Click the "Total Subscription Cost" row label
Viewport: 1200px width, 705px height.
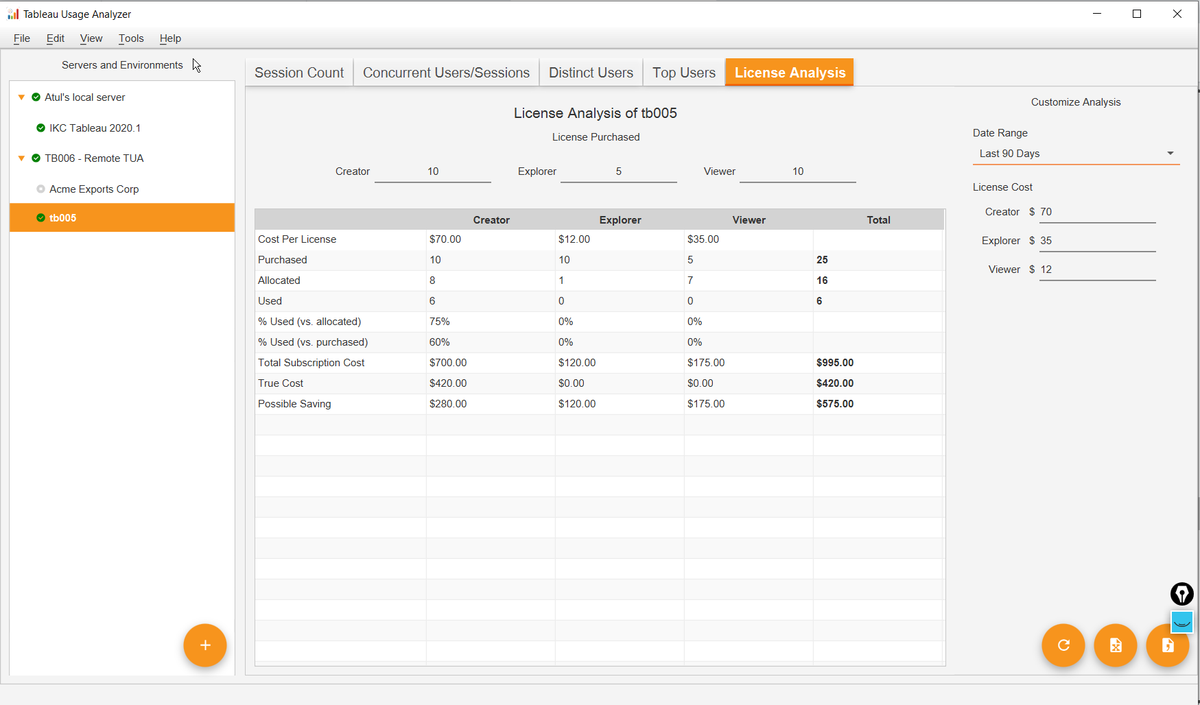pos(311,363)
